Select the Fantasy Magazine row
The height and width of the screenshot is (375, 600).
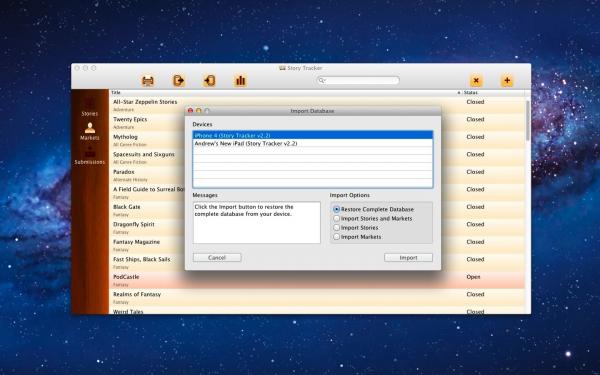[x=317, y=245]
